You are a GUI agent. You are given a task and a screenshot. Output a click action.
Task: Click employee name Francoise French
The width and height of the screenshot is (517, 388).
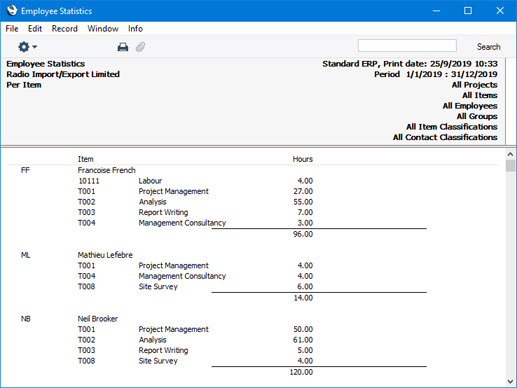(106, 170)
